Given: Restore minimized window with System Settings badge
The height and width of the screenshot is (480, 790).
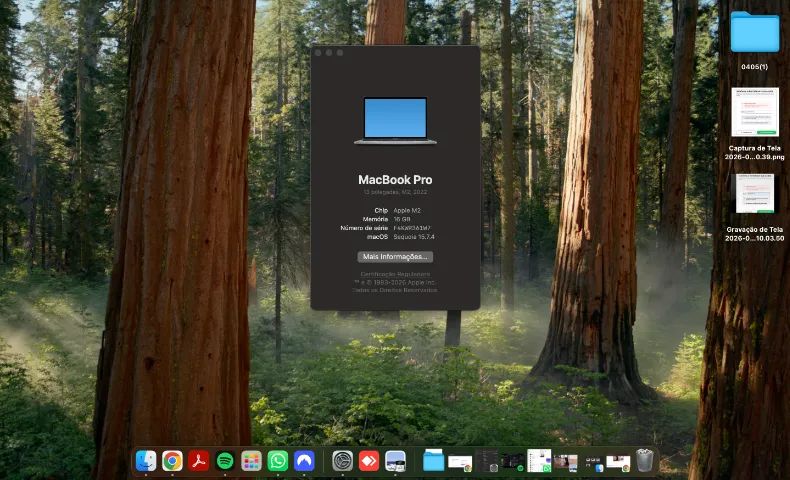Looking at the screenshot, I should pyautogui.click(x=487, y=460).
